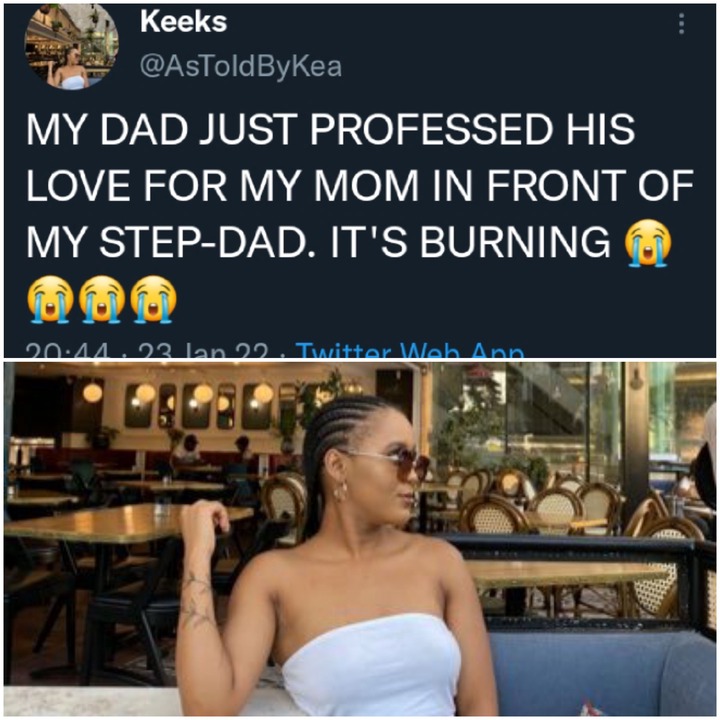Click the 20:44 tweet timestamp
720x720 pixels.
coord(68,351)
